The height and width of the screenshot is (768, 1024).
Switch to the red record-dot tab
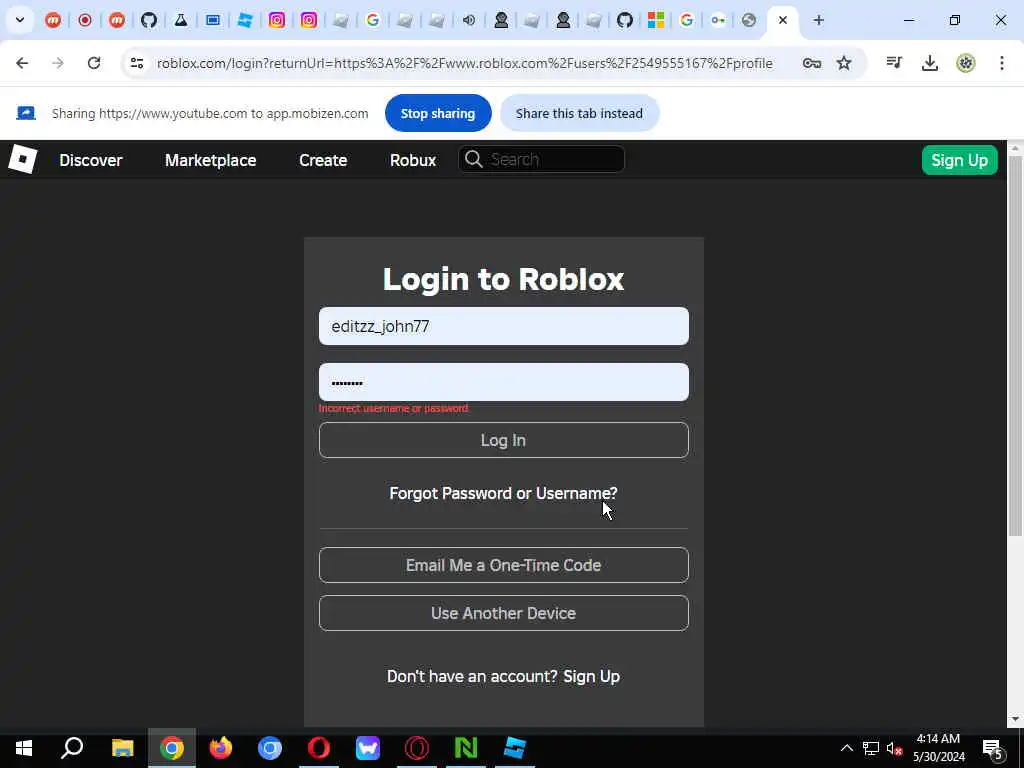click(85, 20)
